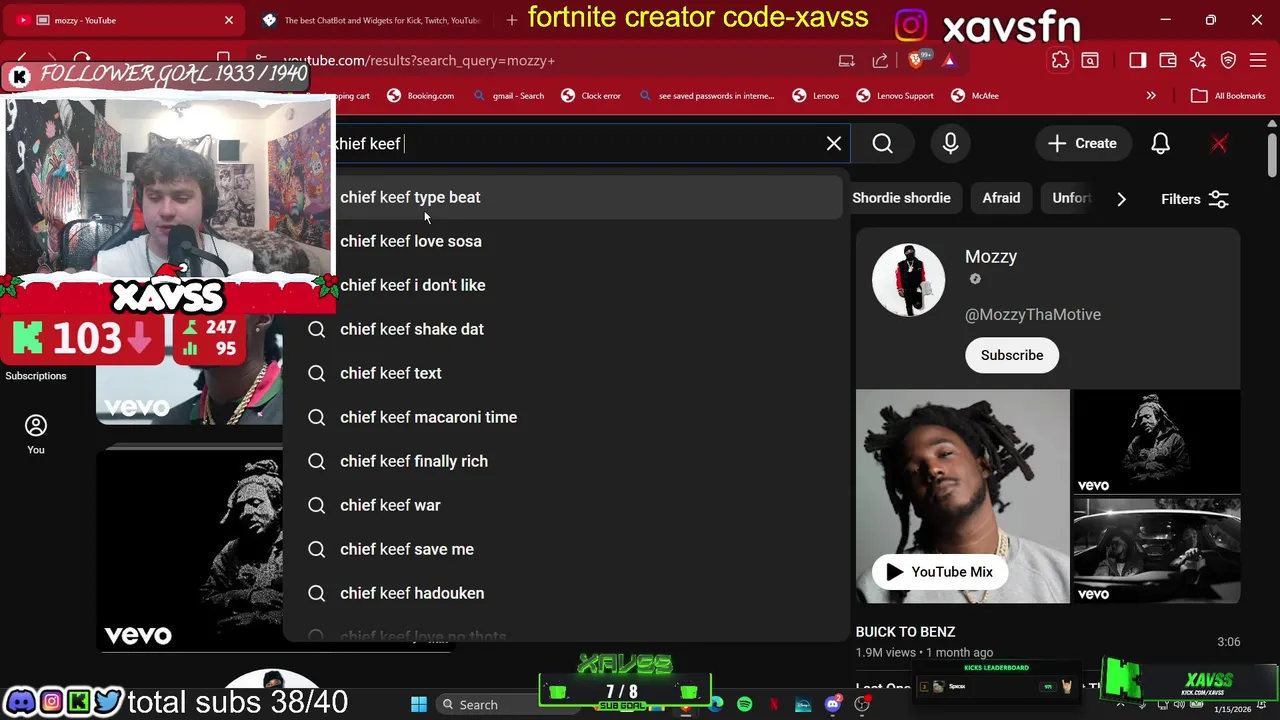1280x720 pixels.
Task: Select the Unfort filter chip
Action: pos(1070,198)
